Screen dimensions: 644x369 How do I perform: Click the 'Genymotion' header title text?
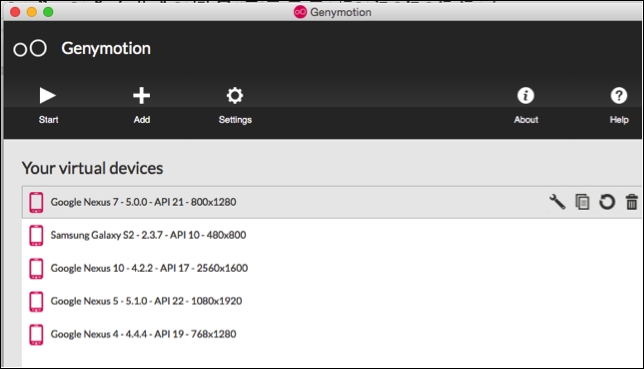pos(106,48)
